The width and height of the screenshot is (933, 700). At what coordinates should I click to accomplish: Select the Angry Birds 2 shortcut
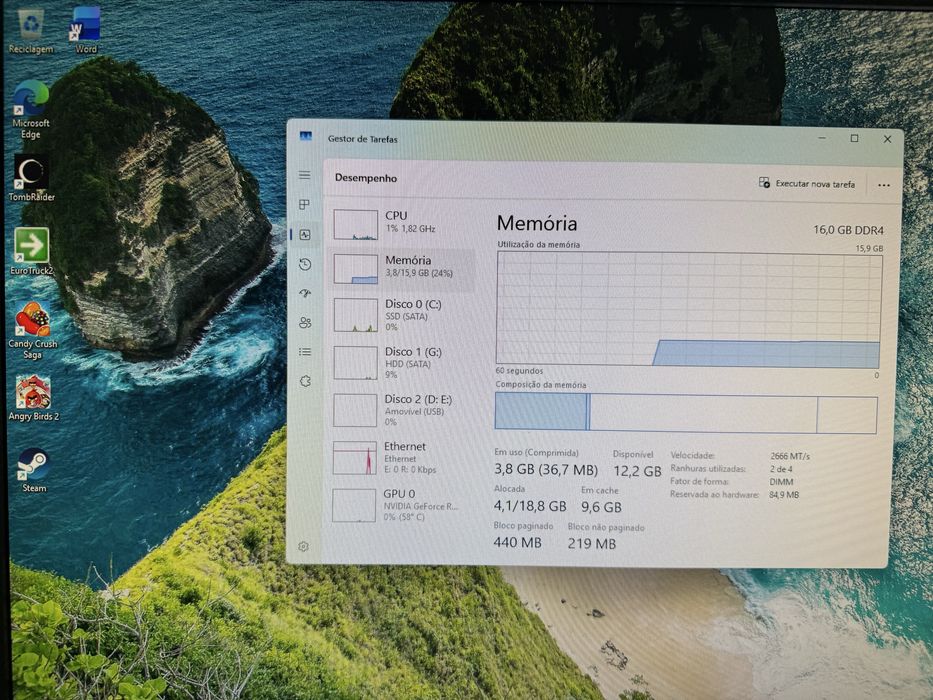33,398
